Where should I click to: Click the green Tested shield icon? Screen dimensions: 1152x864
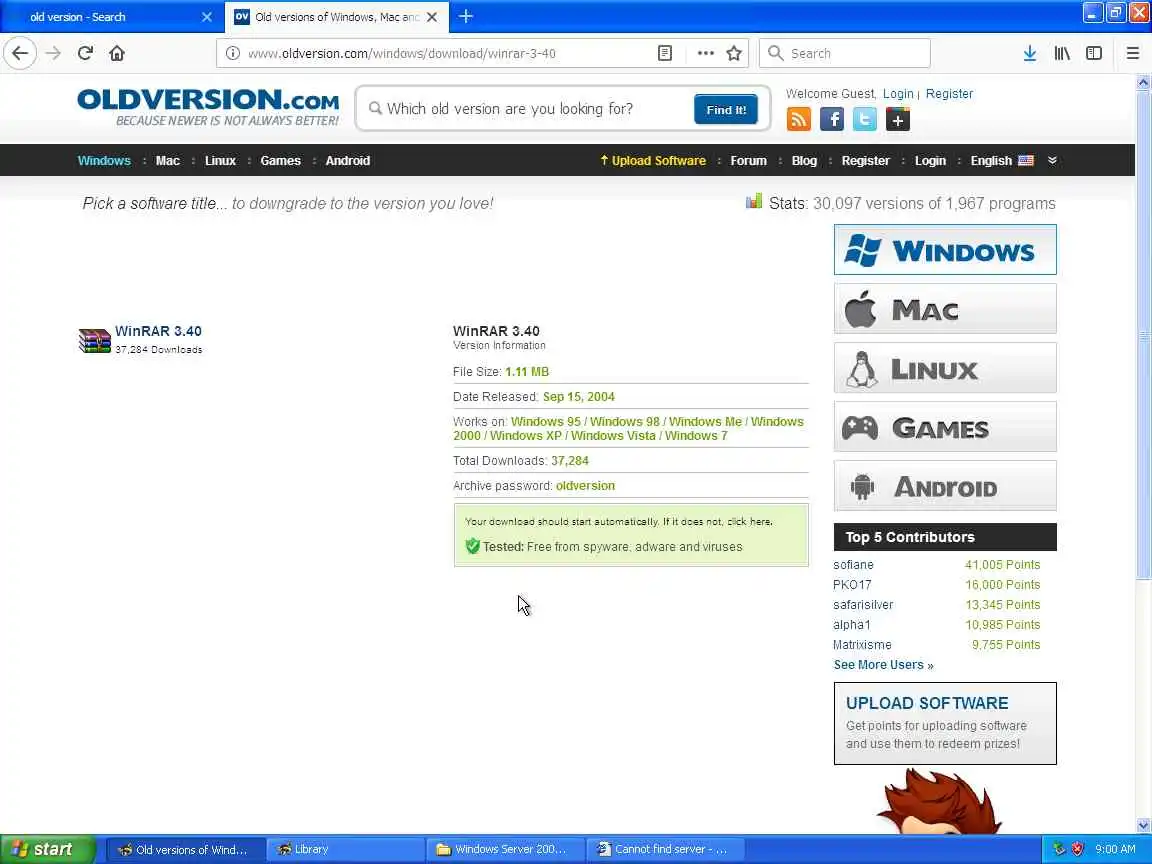tap(472, 546)
